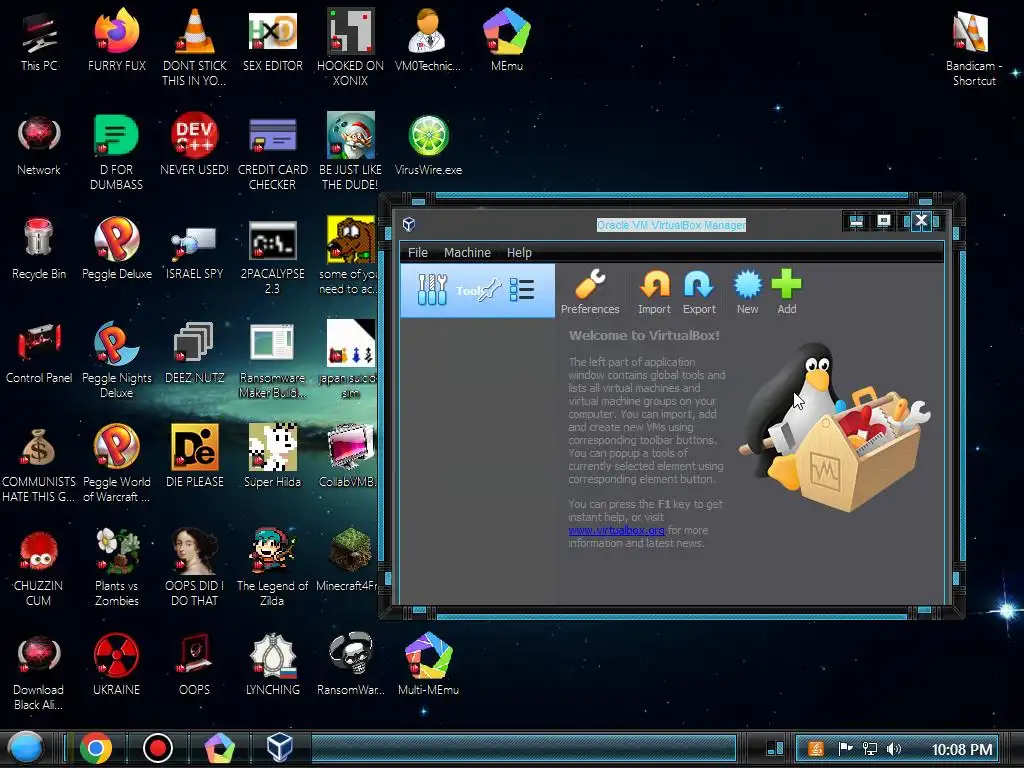1024x768 pixels.
Task: Select the VM0Technic desktop icon
Action: pos(428,40)
